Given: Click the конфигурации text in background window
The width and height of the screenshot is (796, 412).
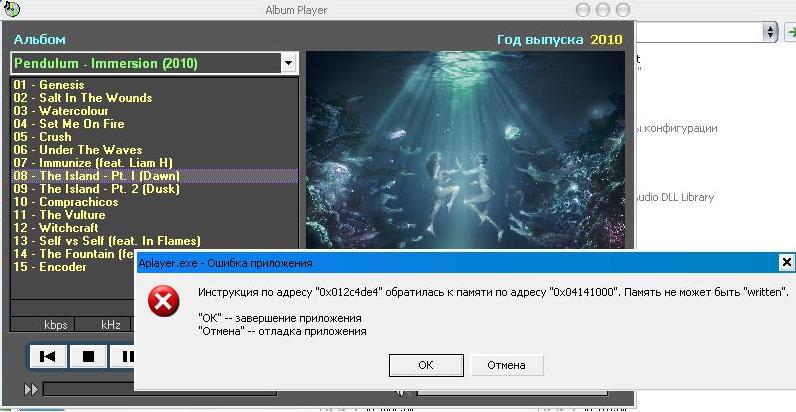Looking at the screenshot, I should (680, 128).
